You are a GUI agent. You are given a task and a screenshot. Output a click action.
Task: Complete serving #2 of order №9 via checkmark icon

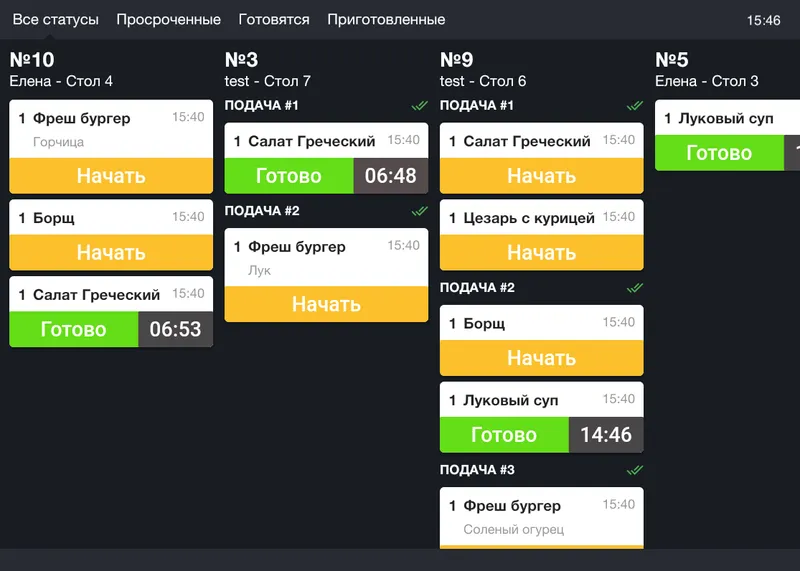634,288
